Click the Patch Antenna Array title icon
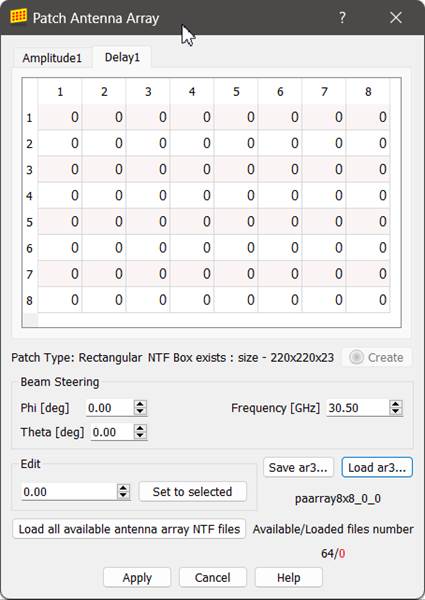This screenshot has width=425, height=600. pos(19,16)
